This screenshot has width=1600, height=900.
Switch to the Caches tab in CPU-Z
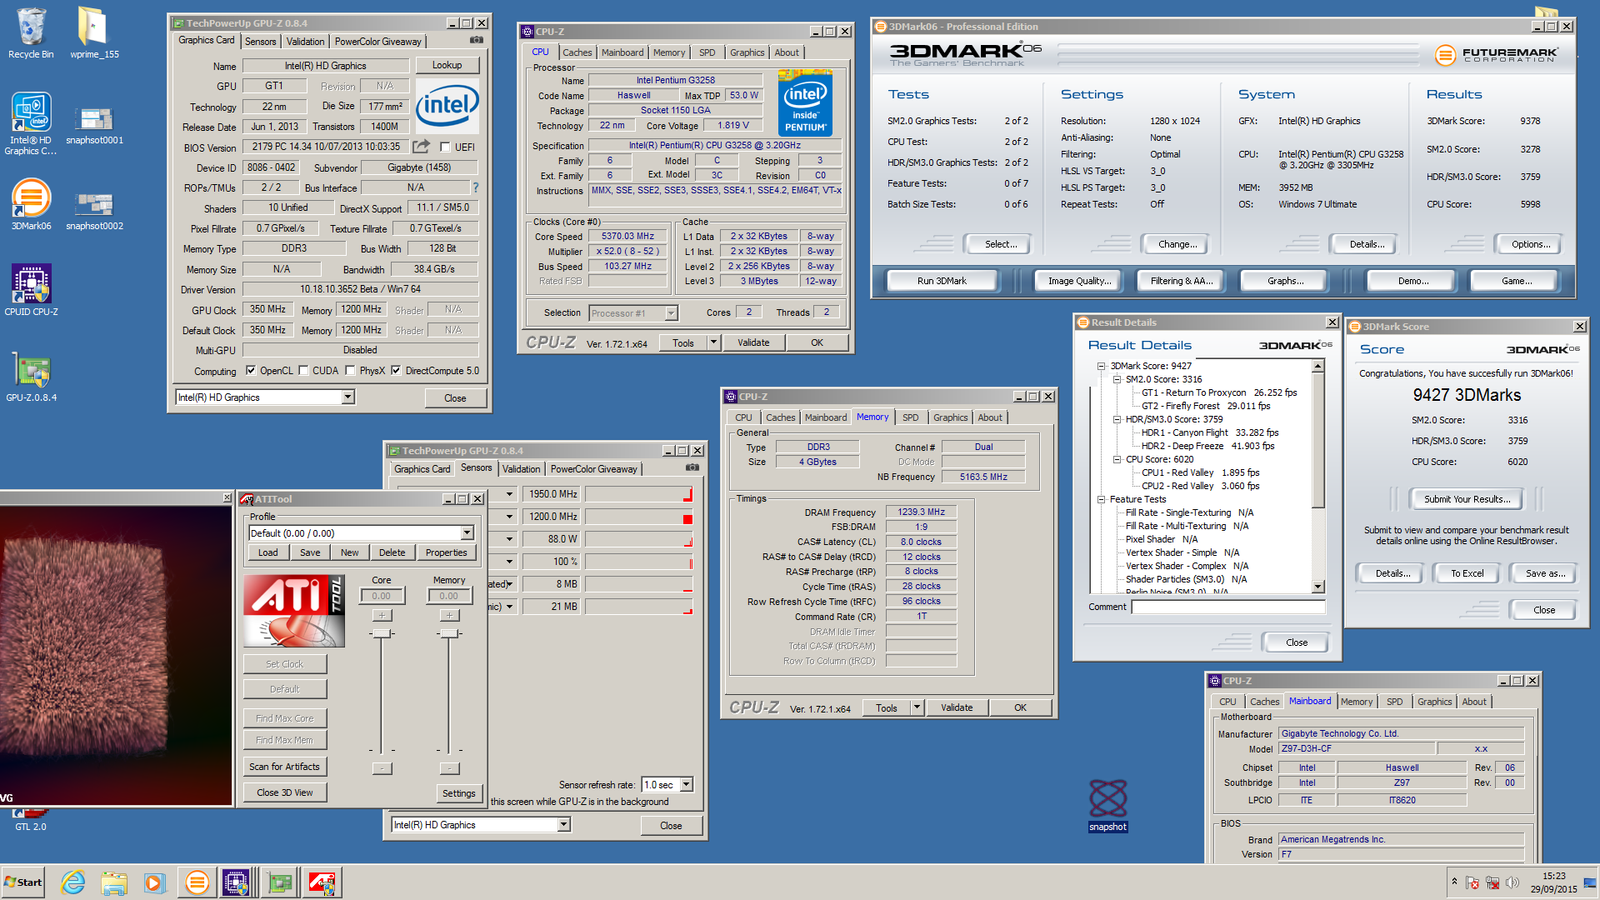pyautogui.click(x=577, y=52)
